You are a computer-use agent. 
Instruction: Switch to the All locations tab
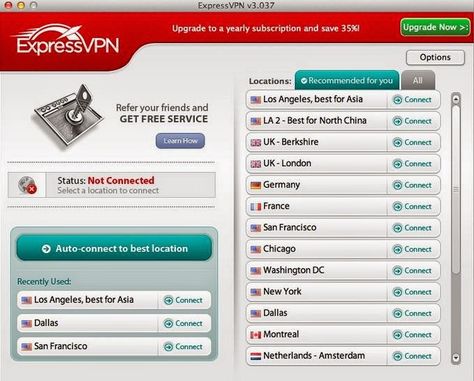point(418,80)
